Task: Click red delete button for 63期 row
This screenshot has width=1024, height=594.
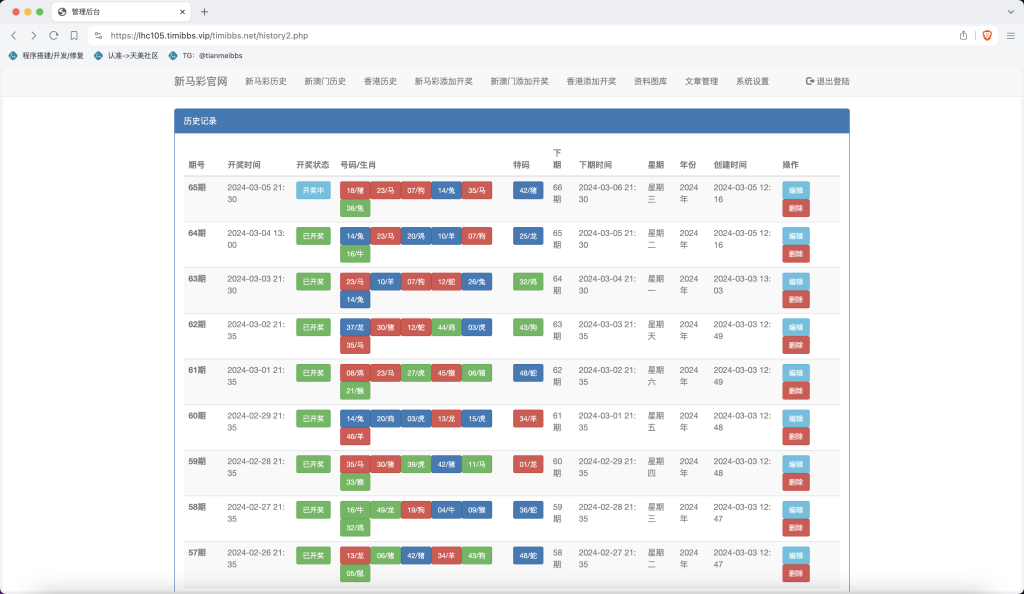Action: tap(795, 300)
